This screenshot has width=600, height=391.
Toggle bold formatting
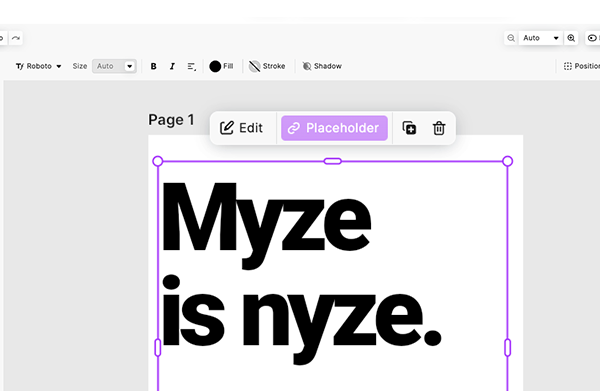pos(153,66)
